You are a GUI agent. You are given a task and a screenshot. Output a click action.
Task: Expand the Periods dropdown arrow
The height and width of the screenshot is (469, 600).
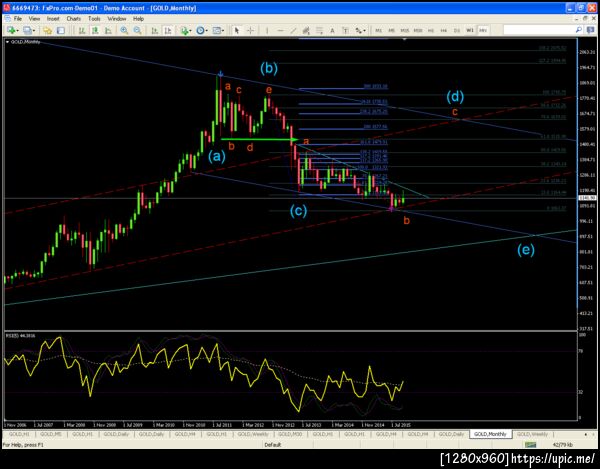click(x=206, y=31)
